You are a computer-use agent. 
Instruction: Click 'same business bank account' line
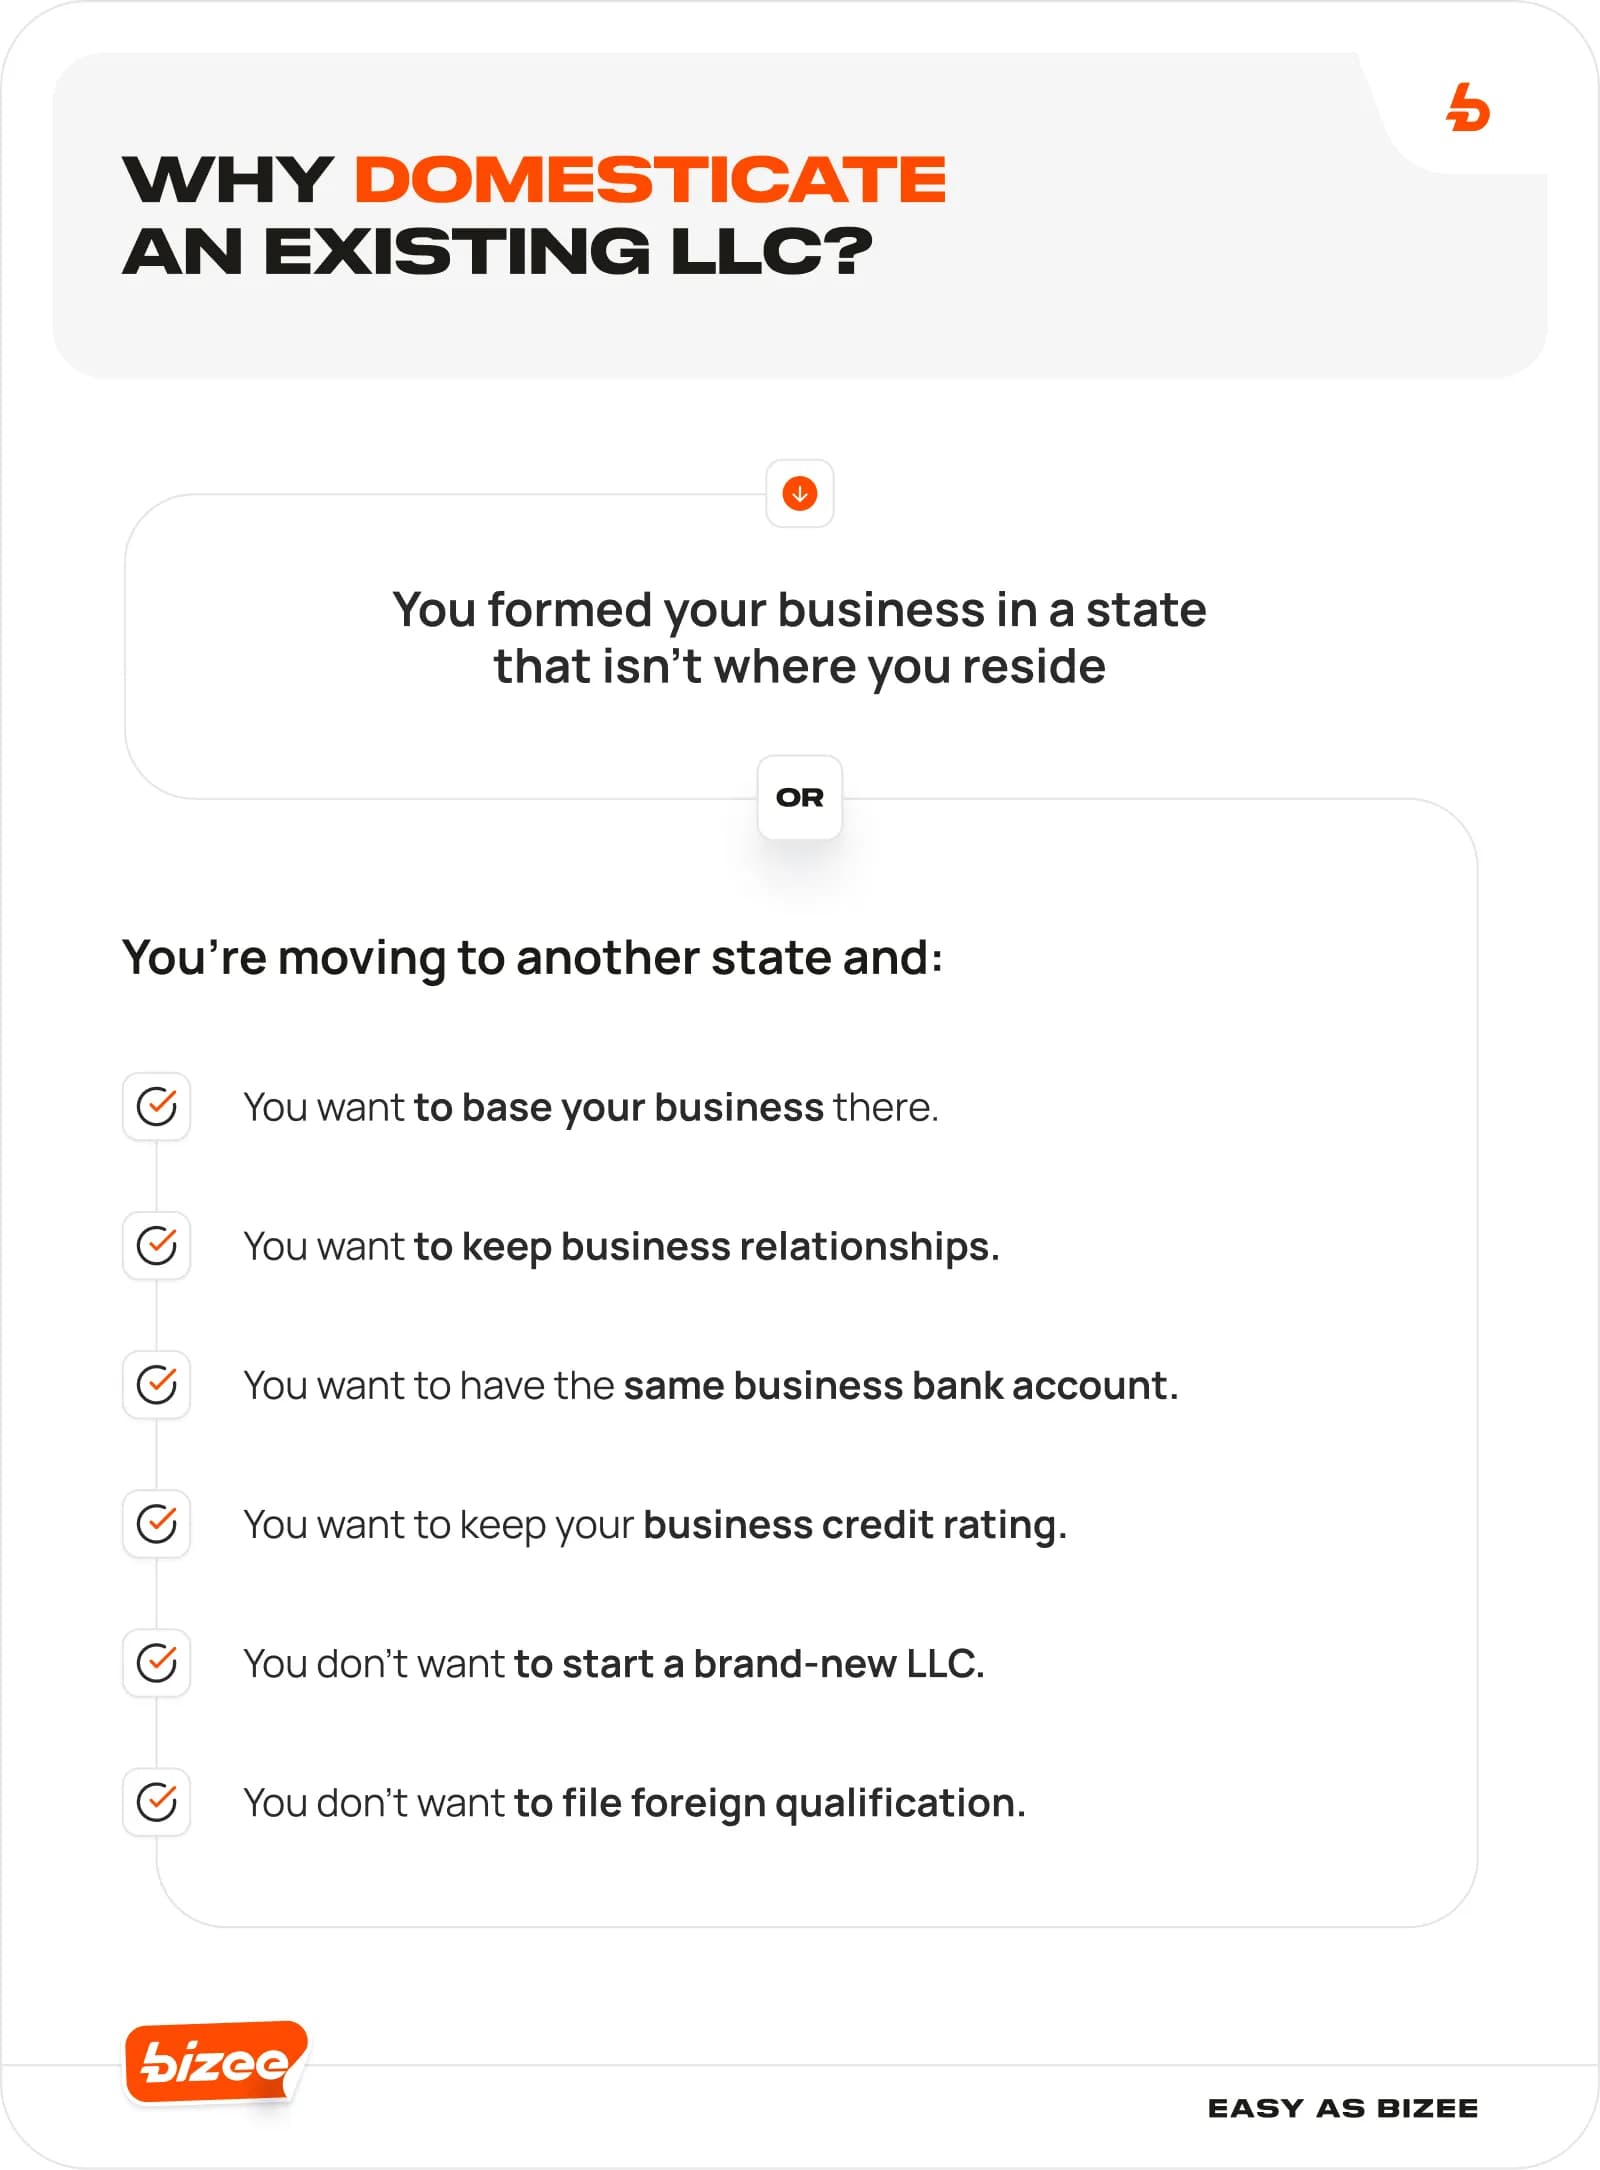click(x=711, y=1385)
